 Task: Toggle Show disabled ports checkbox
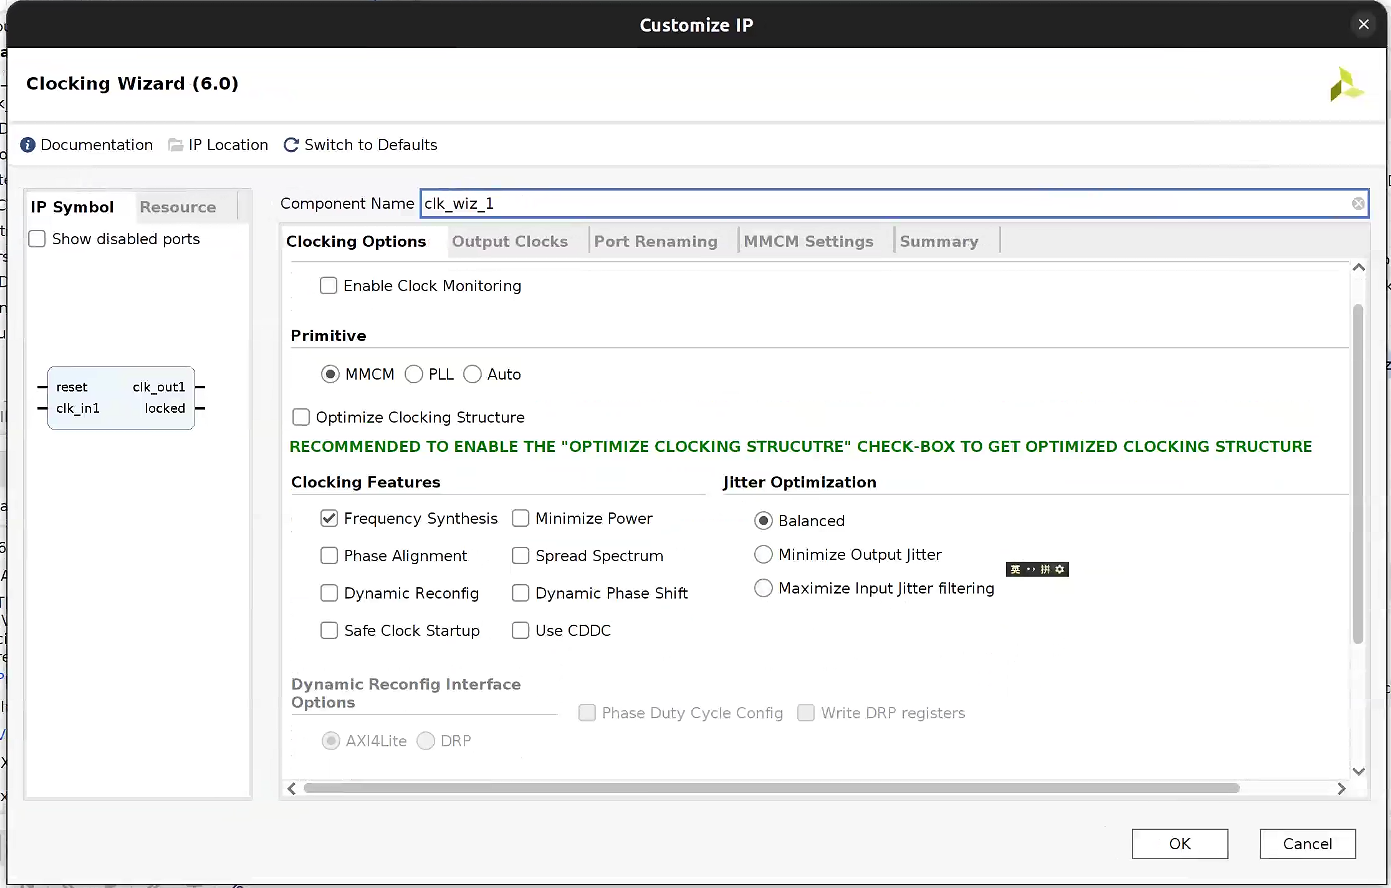pos(37,239)
